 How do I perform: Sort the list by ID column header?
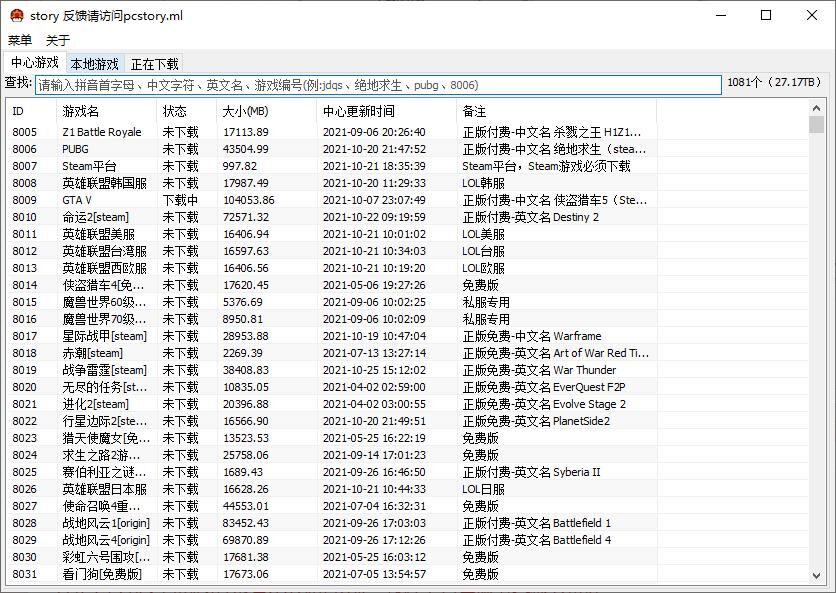coord(30,111)
